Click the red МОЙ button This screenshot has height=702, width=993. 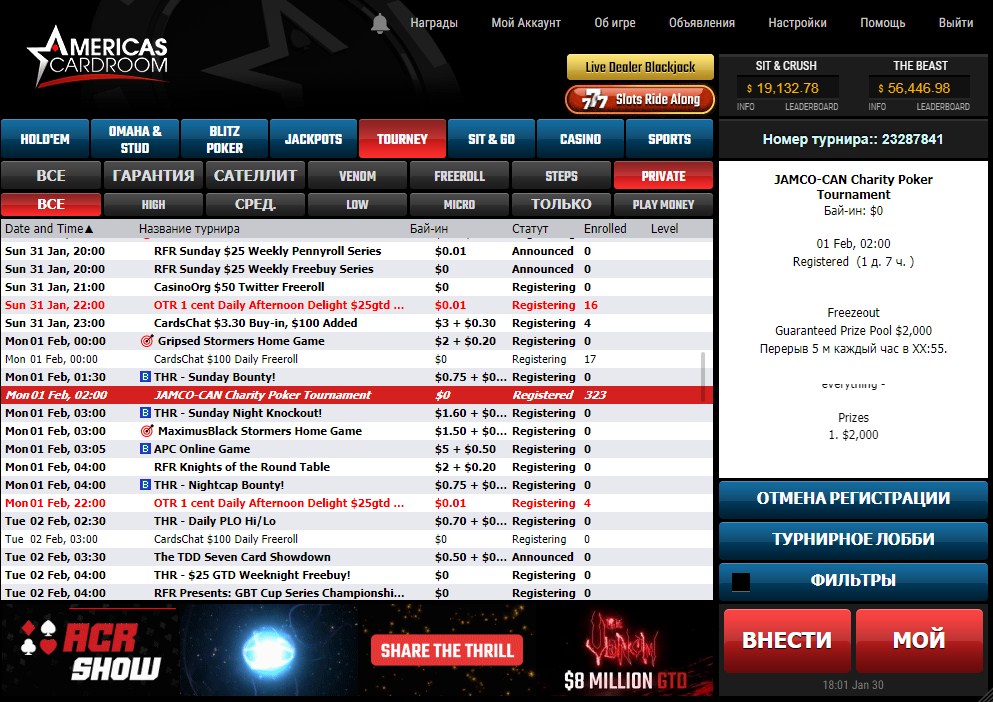[x=919, y=640]
